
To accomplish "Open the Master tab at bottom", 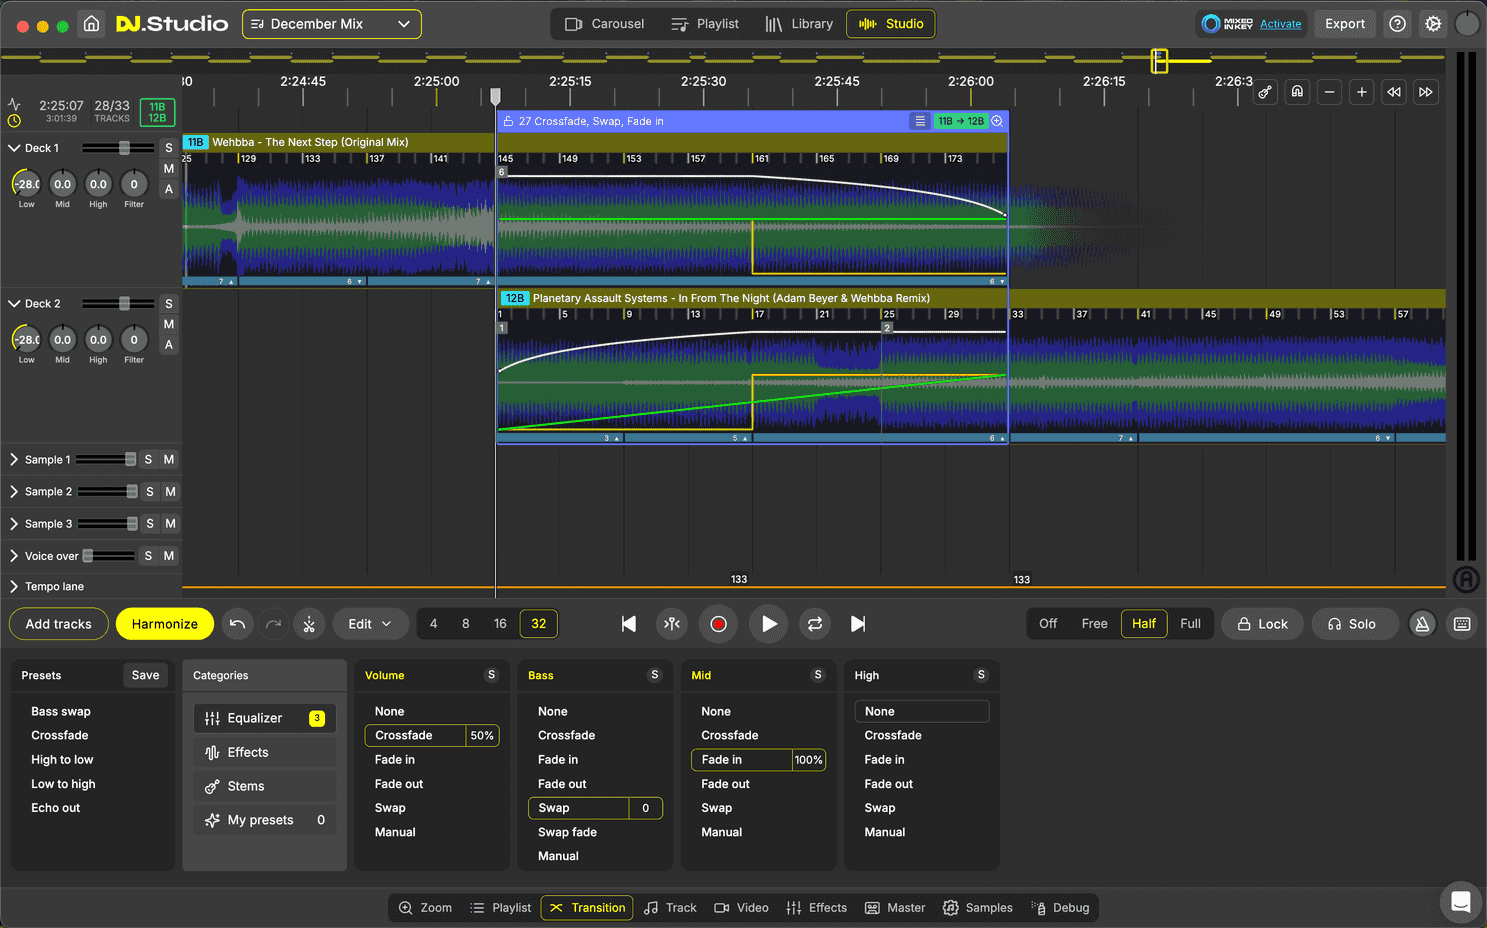I will [x=895, y=908].
